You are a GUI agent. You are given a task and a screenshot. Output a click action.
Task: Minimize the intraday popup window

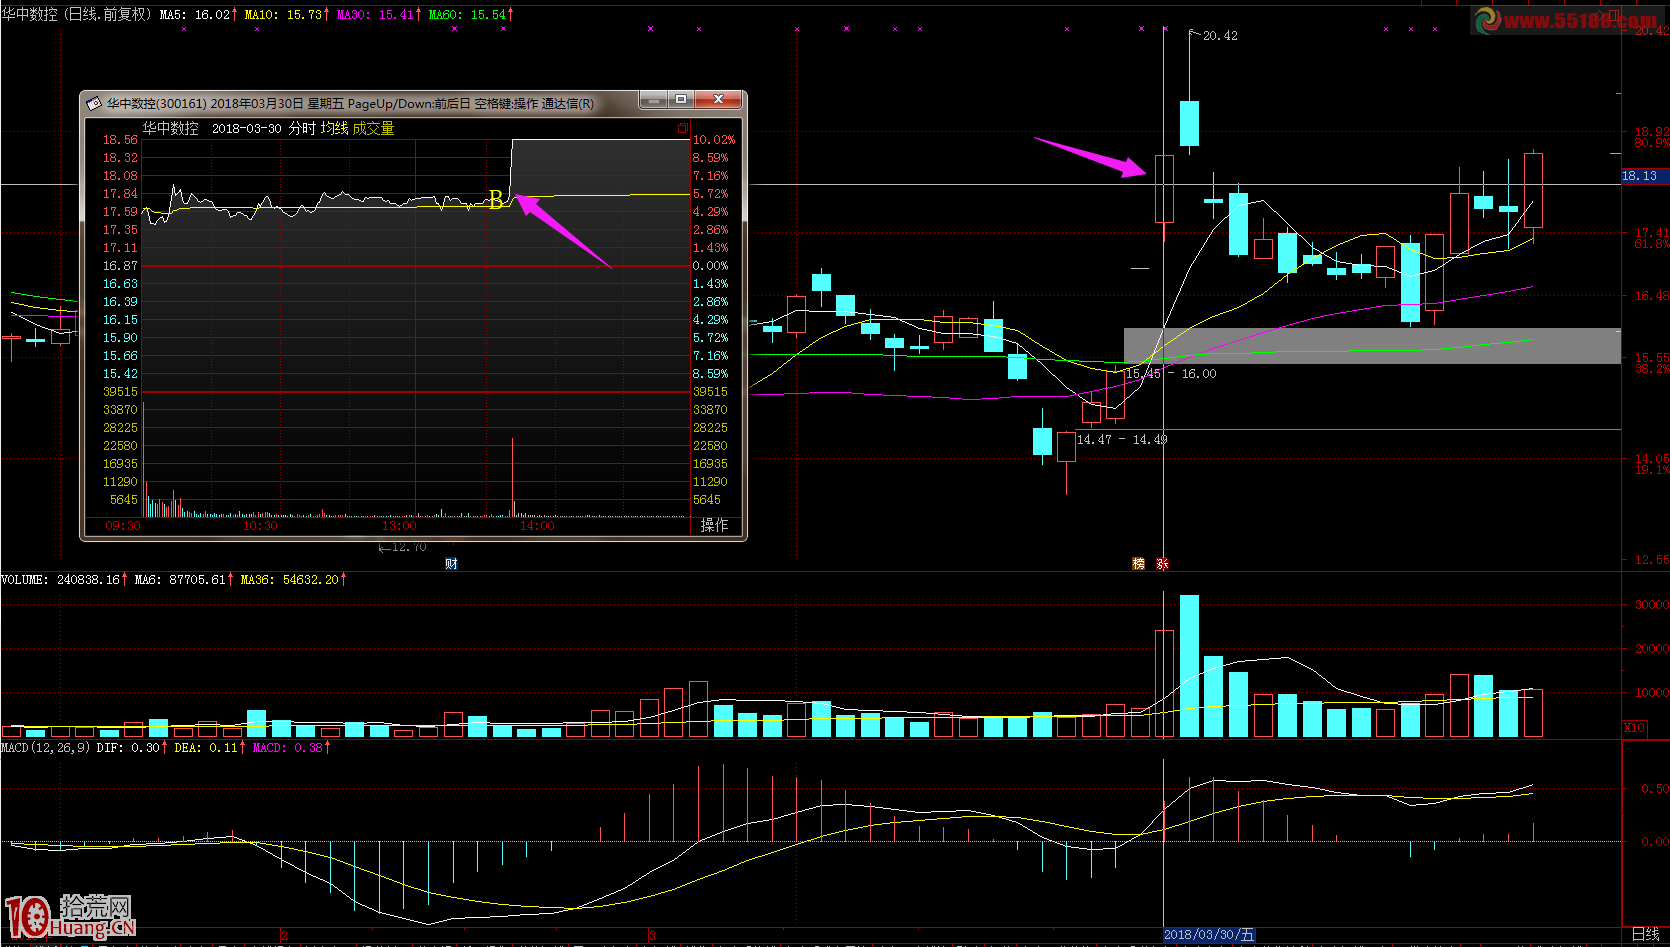click(x=654, y=100)
